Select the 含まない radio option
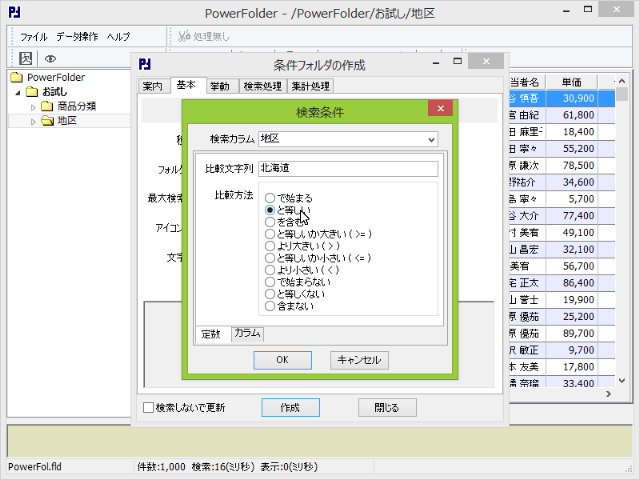 270,306
